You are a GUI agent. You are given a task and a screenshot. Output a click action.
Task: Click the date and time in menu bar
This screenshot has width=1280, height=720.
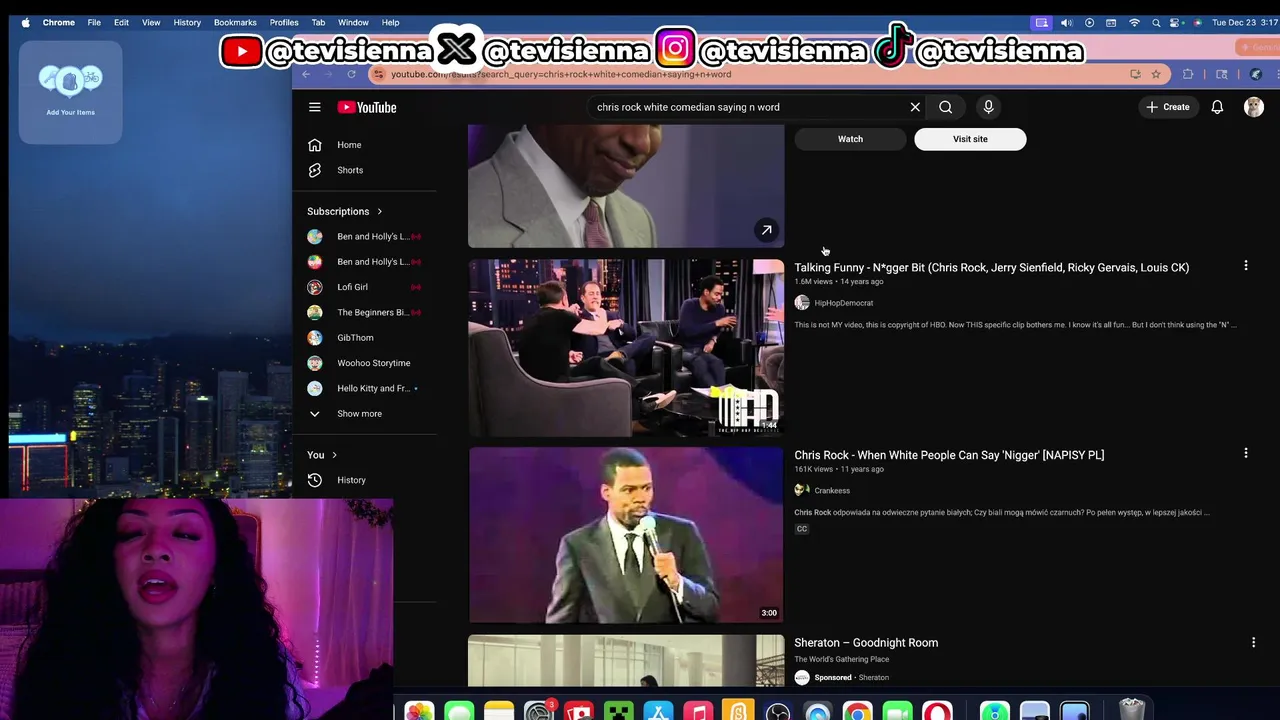pyautogui.click(x=1244, y=22)
